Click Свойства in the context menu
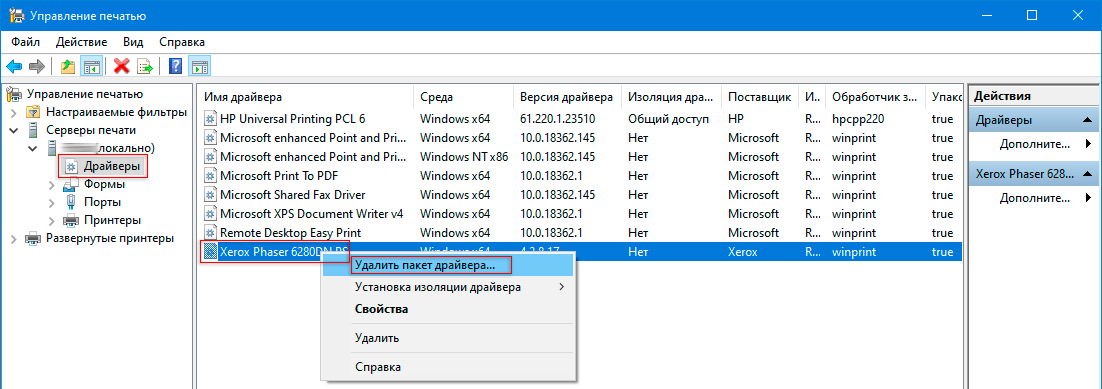This screenshot has width=1102, height=389. click(382, 309)
